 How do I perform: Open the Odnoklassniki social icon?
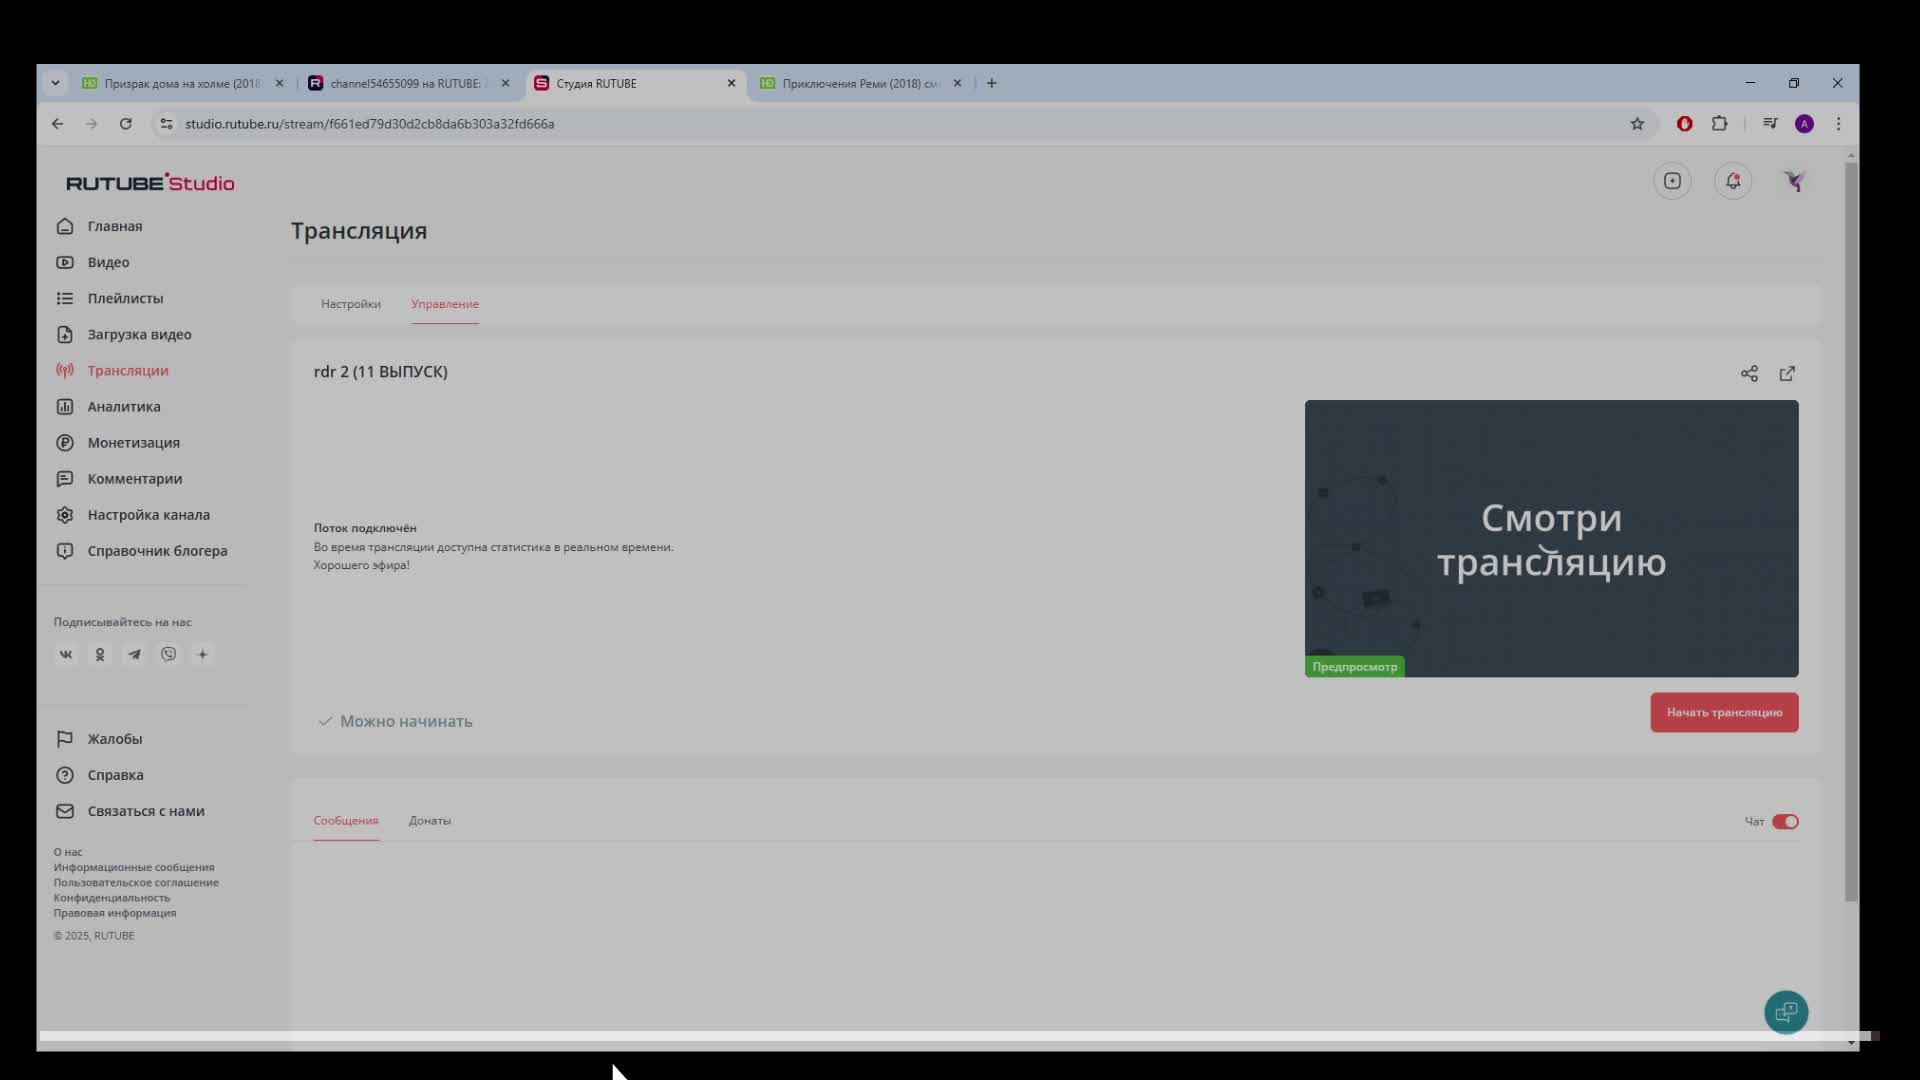[x=100, y=655]
